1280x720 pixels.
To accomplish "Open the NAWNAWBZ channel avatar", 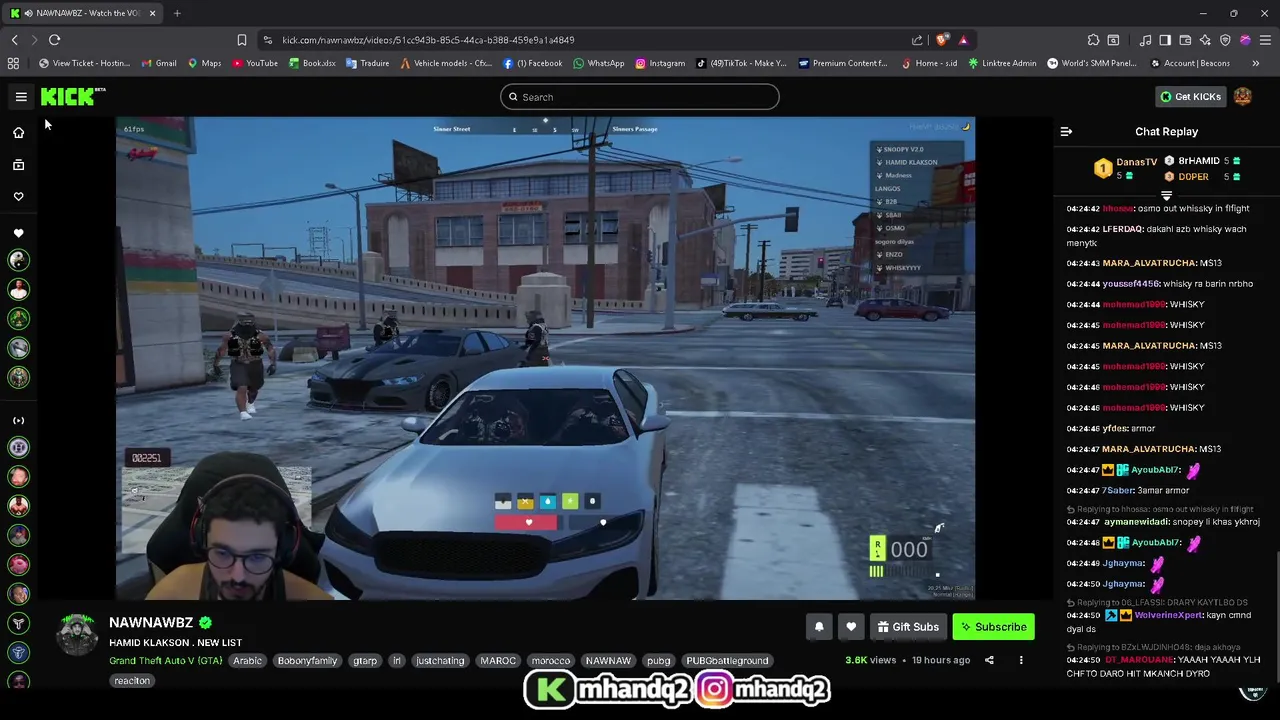I will (x=77, y=635).
